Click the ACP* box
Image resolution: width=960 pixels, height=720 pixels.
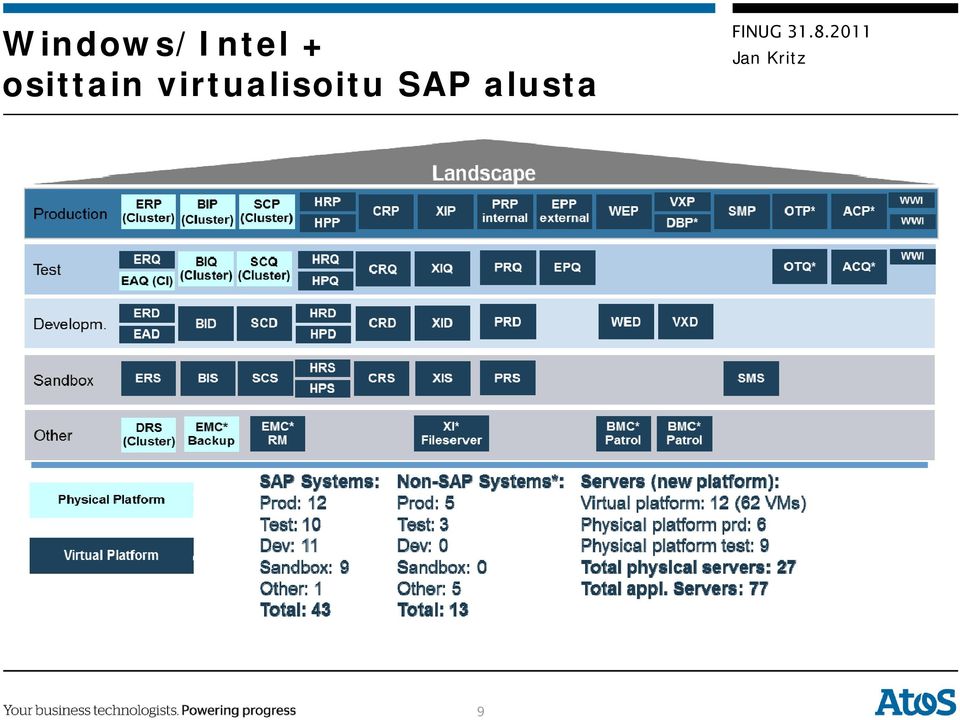pyautogui.click(x=858, y=211)
